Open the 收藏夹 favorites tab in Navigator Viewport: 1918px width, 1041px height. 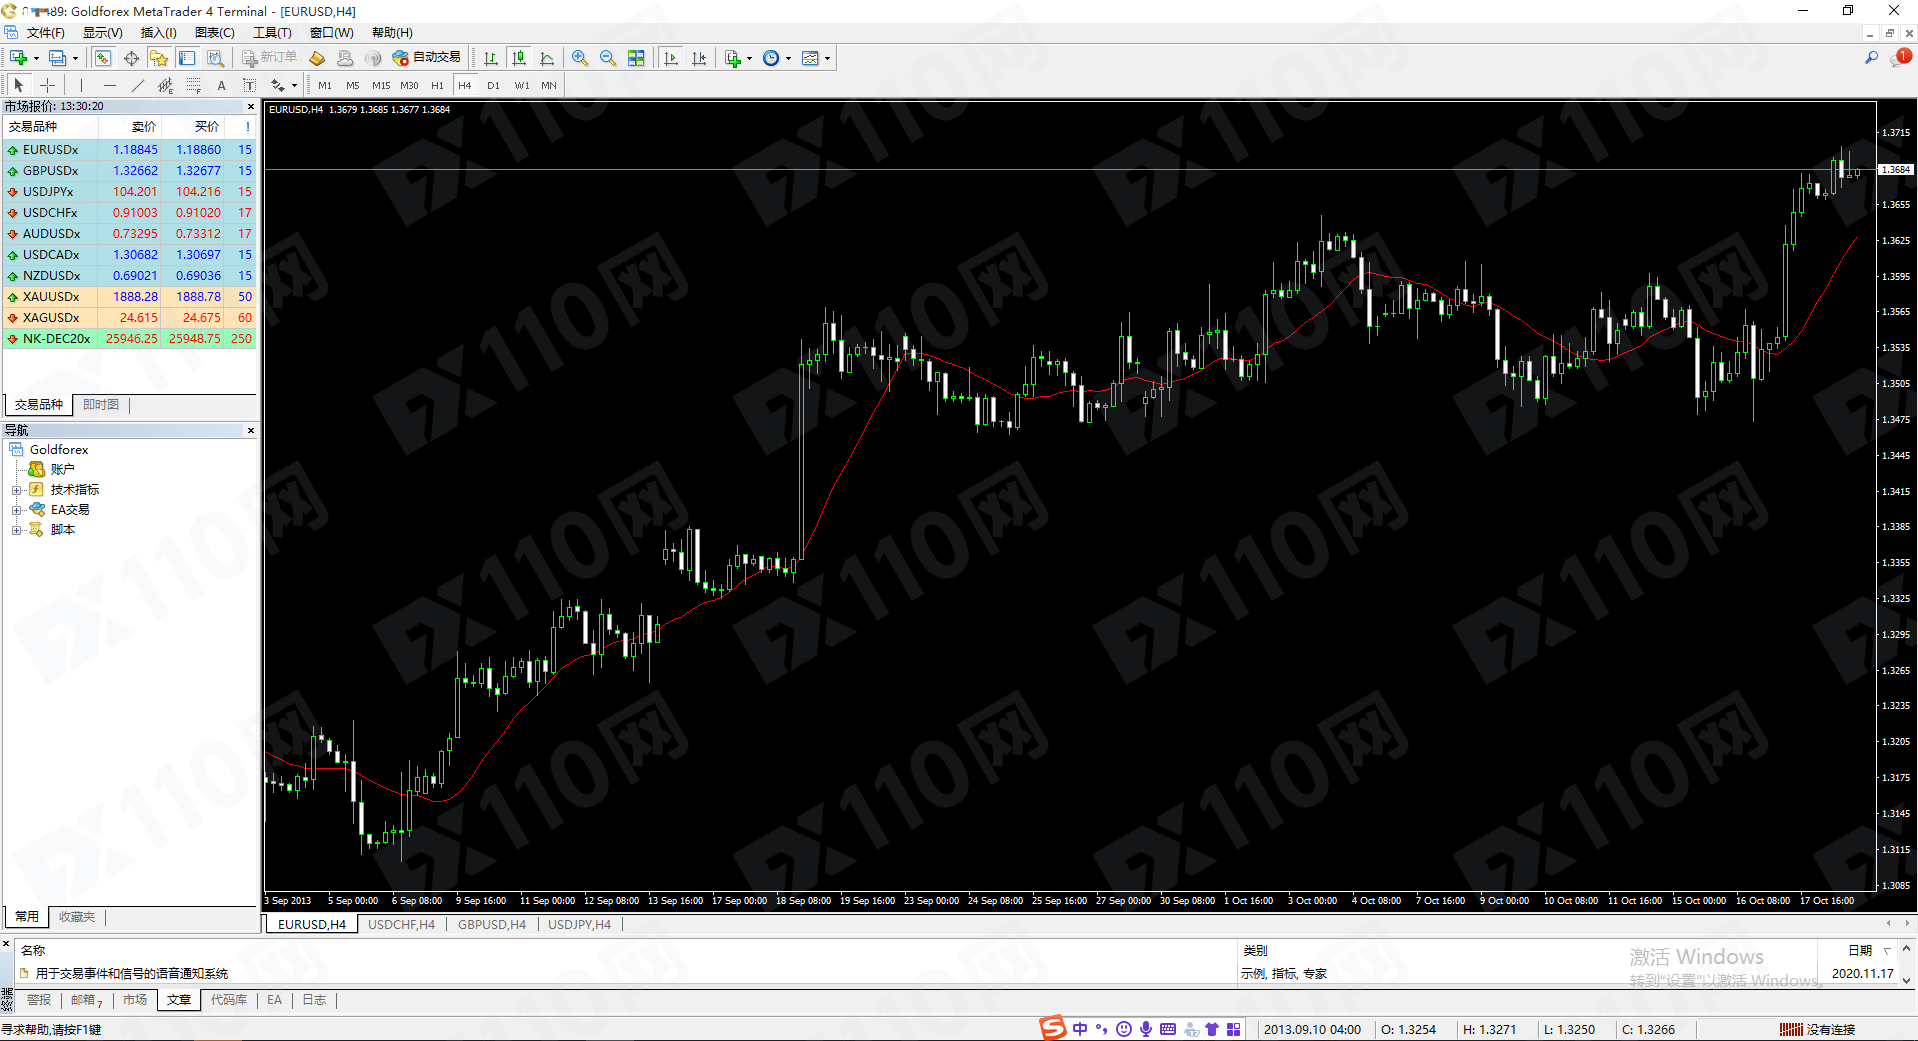point(77,916)
